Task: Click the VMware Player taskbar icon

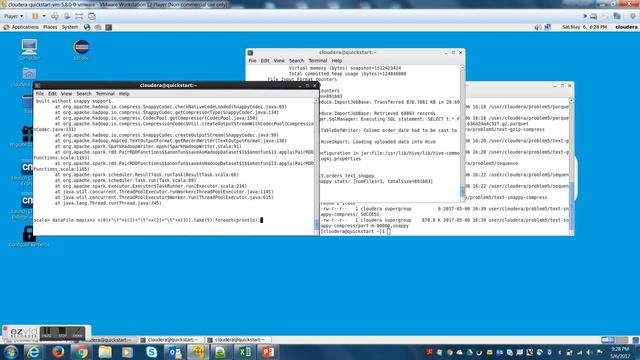Action: click(198, 352)
